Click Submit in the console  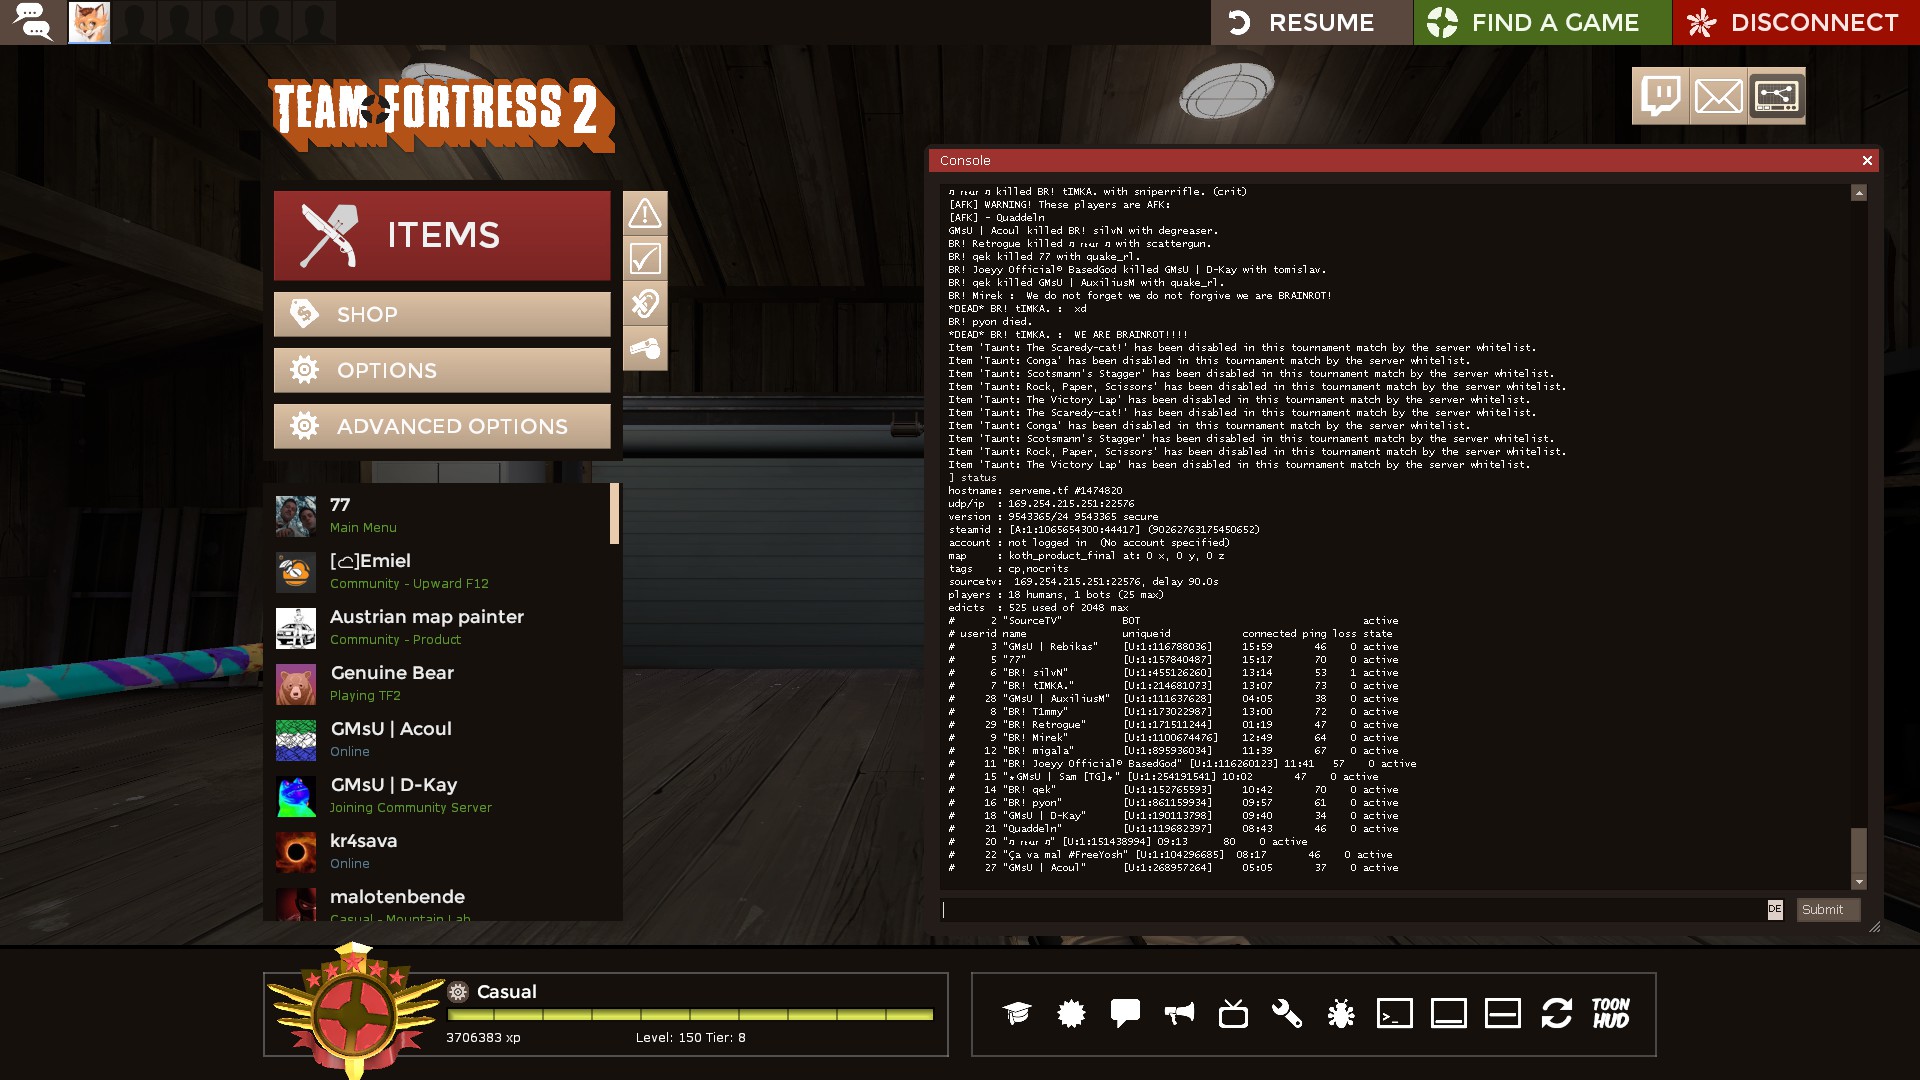pyautogui.click(x=1827, y=909)
